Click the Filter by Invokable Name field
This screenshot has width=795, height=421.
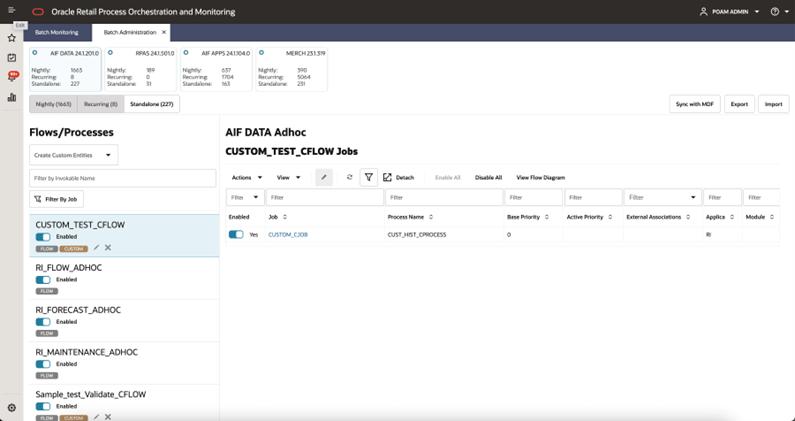point(123,179)
